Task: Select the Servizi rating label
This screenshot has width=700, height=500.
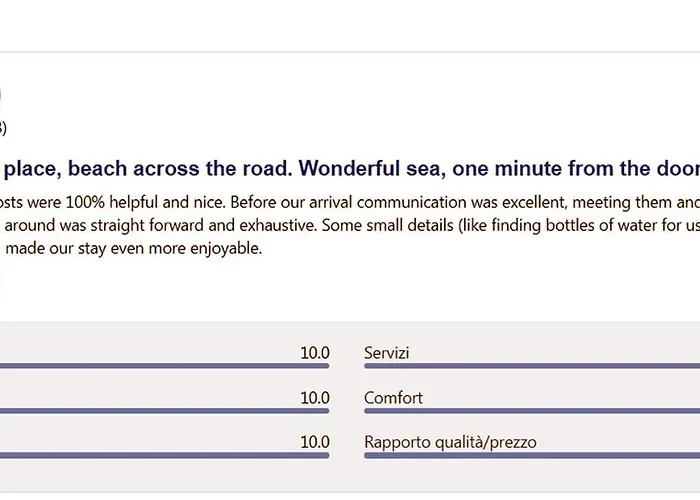Action: click(387, 353)
